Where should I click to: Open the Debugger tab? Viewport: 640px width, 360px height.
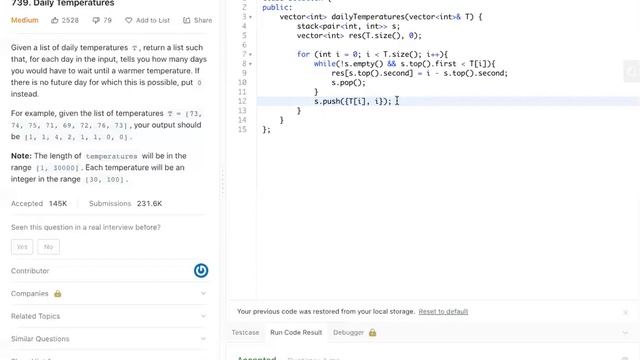348,332
